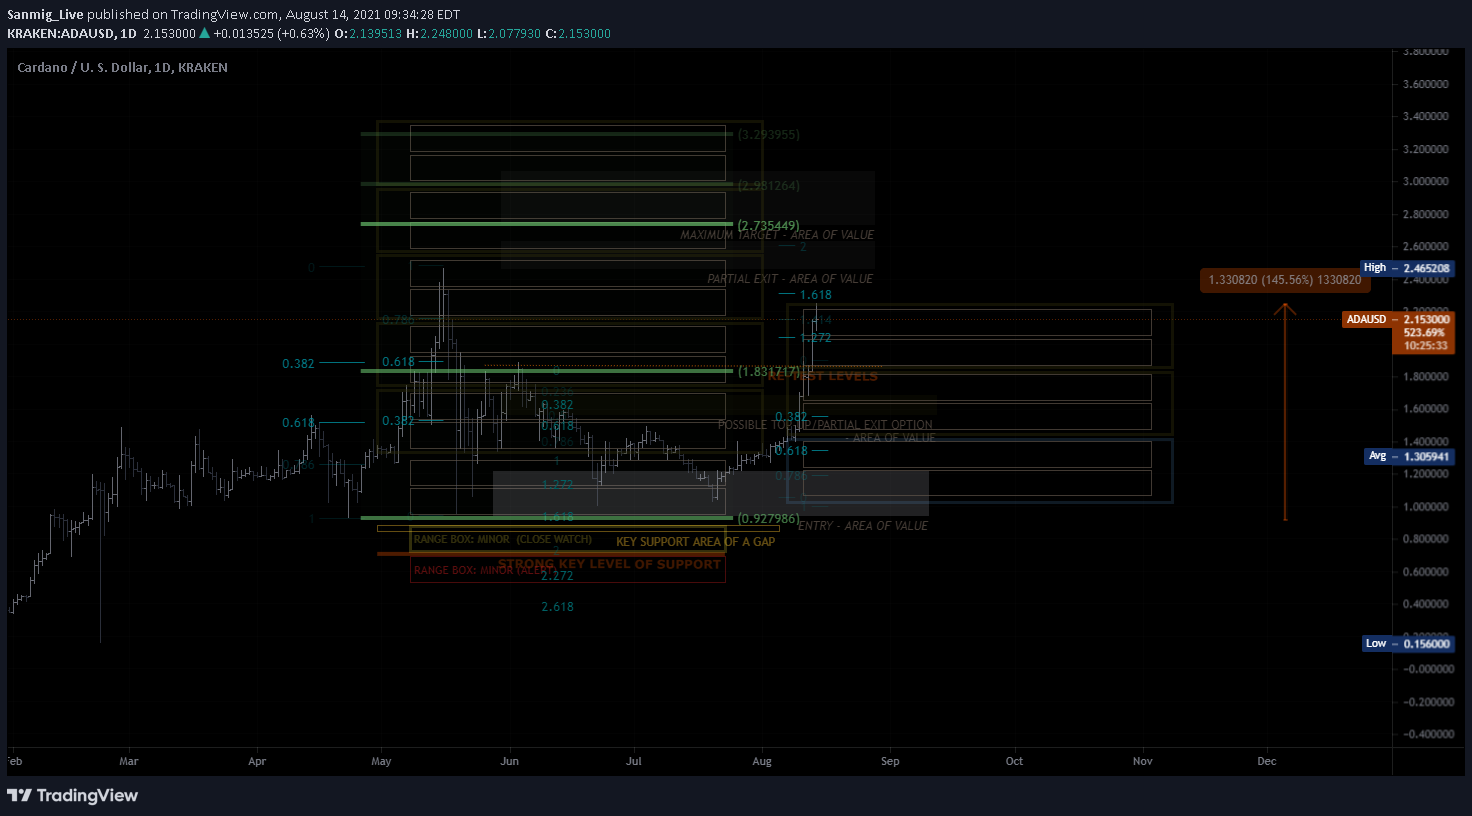This screenshot has width=1472, height=816.
Task: Click the Low 0.156000 price label
Action: click(x=1408, y=643)
